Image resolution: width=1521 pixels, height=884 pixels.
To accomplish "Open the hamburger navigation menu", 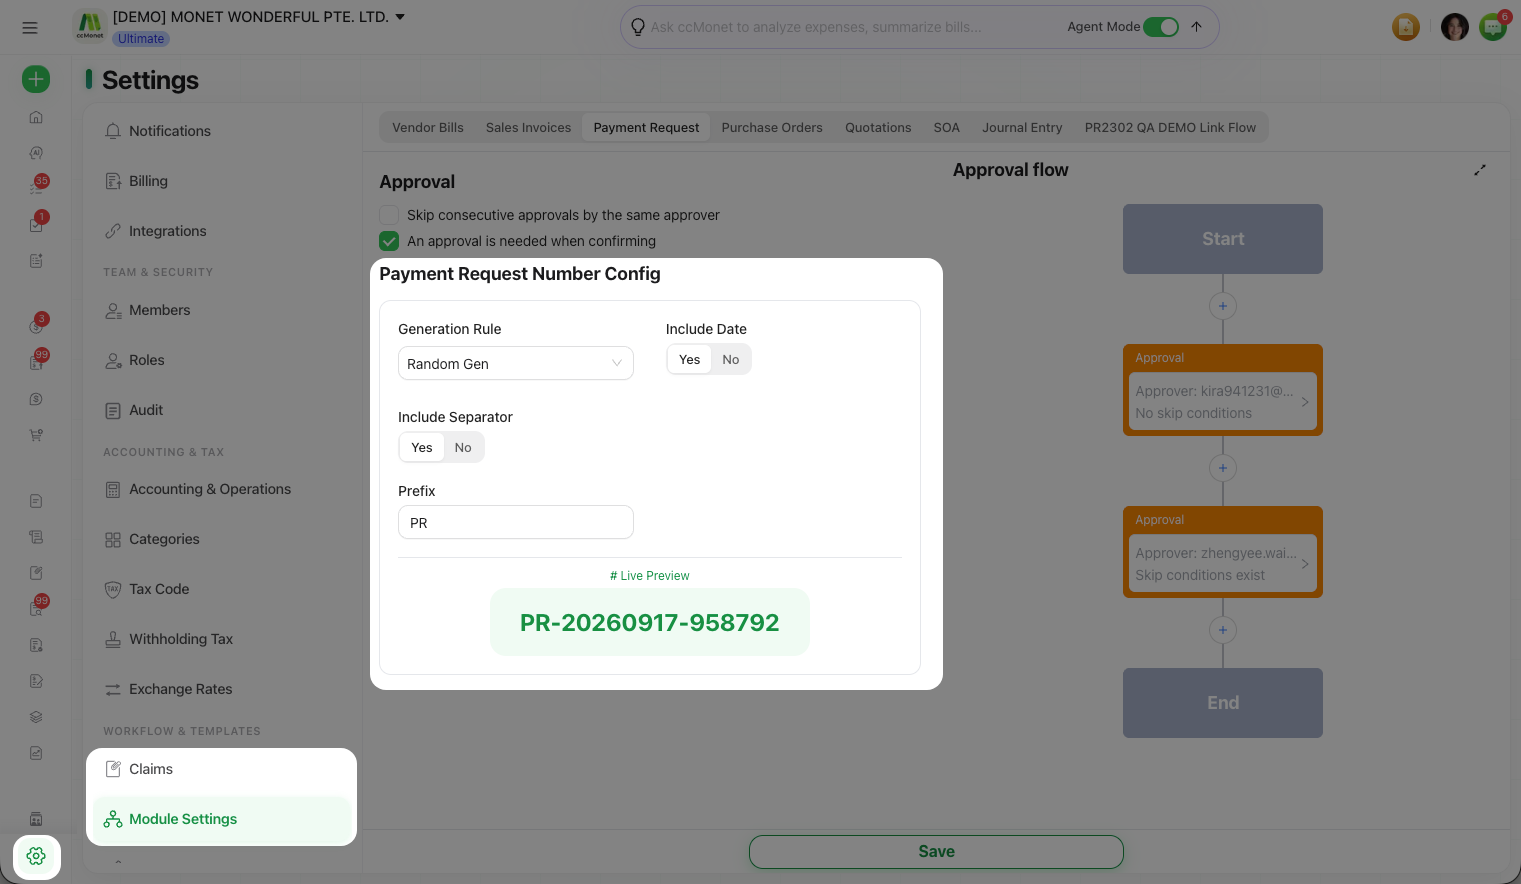I will (x=30, y=28).
